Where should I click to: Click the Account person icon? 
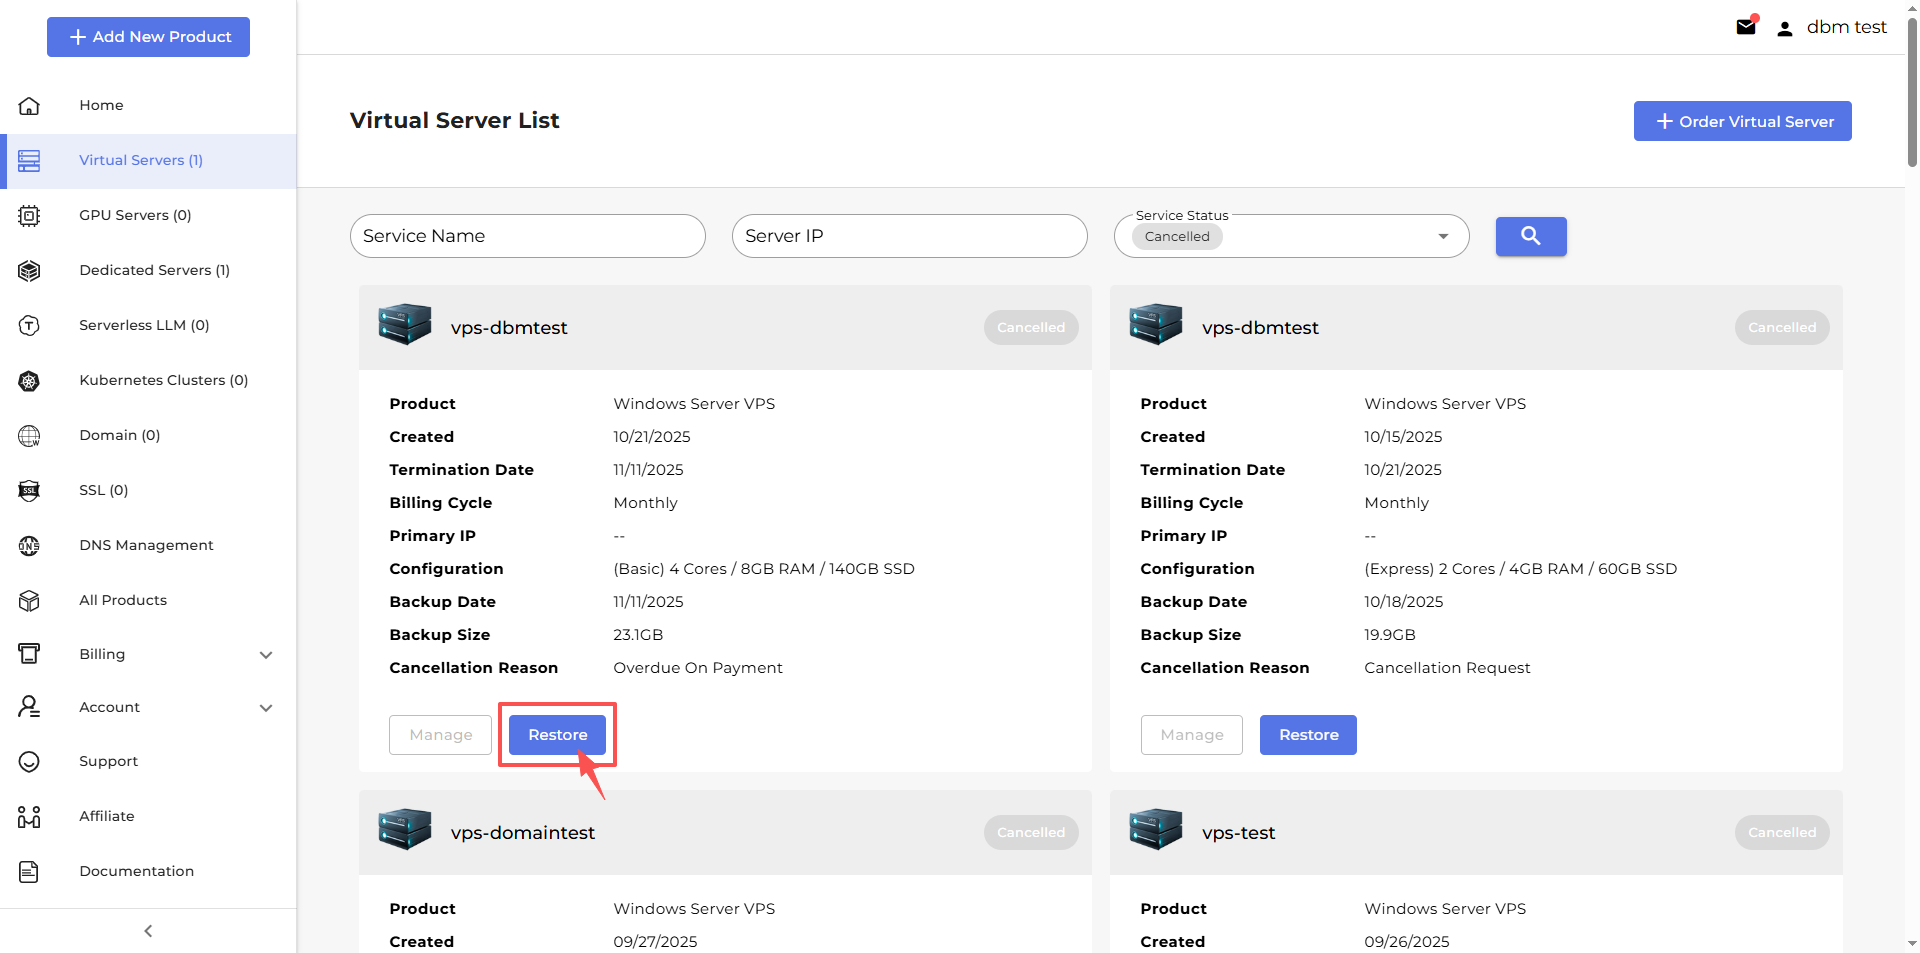(x=29, y=707)
